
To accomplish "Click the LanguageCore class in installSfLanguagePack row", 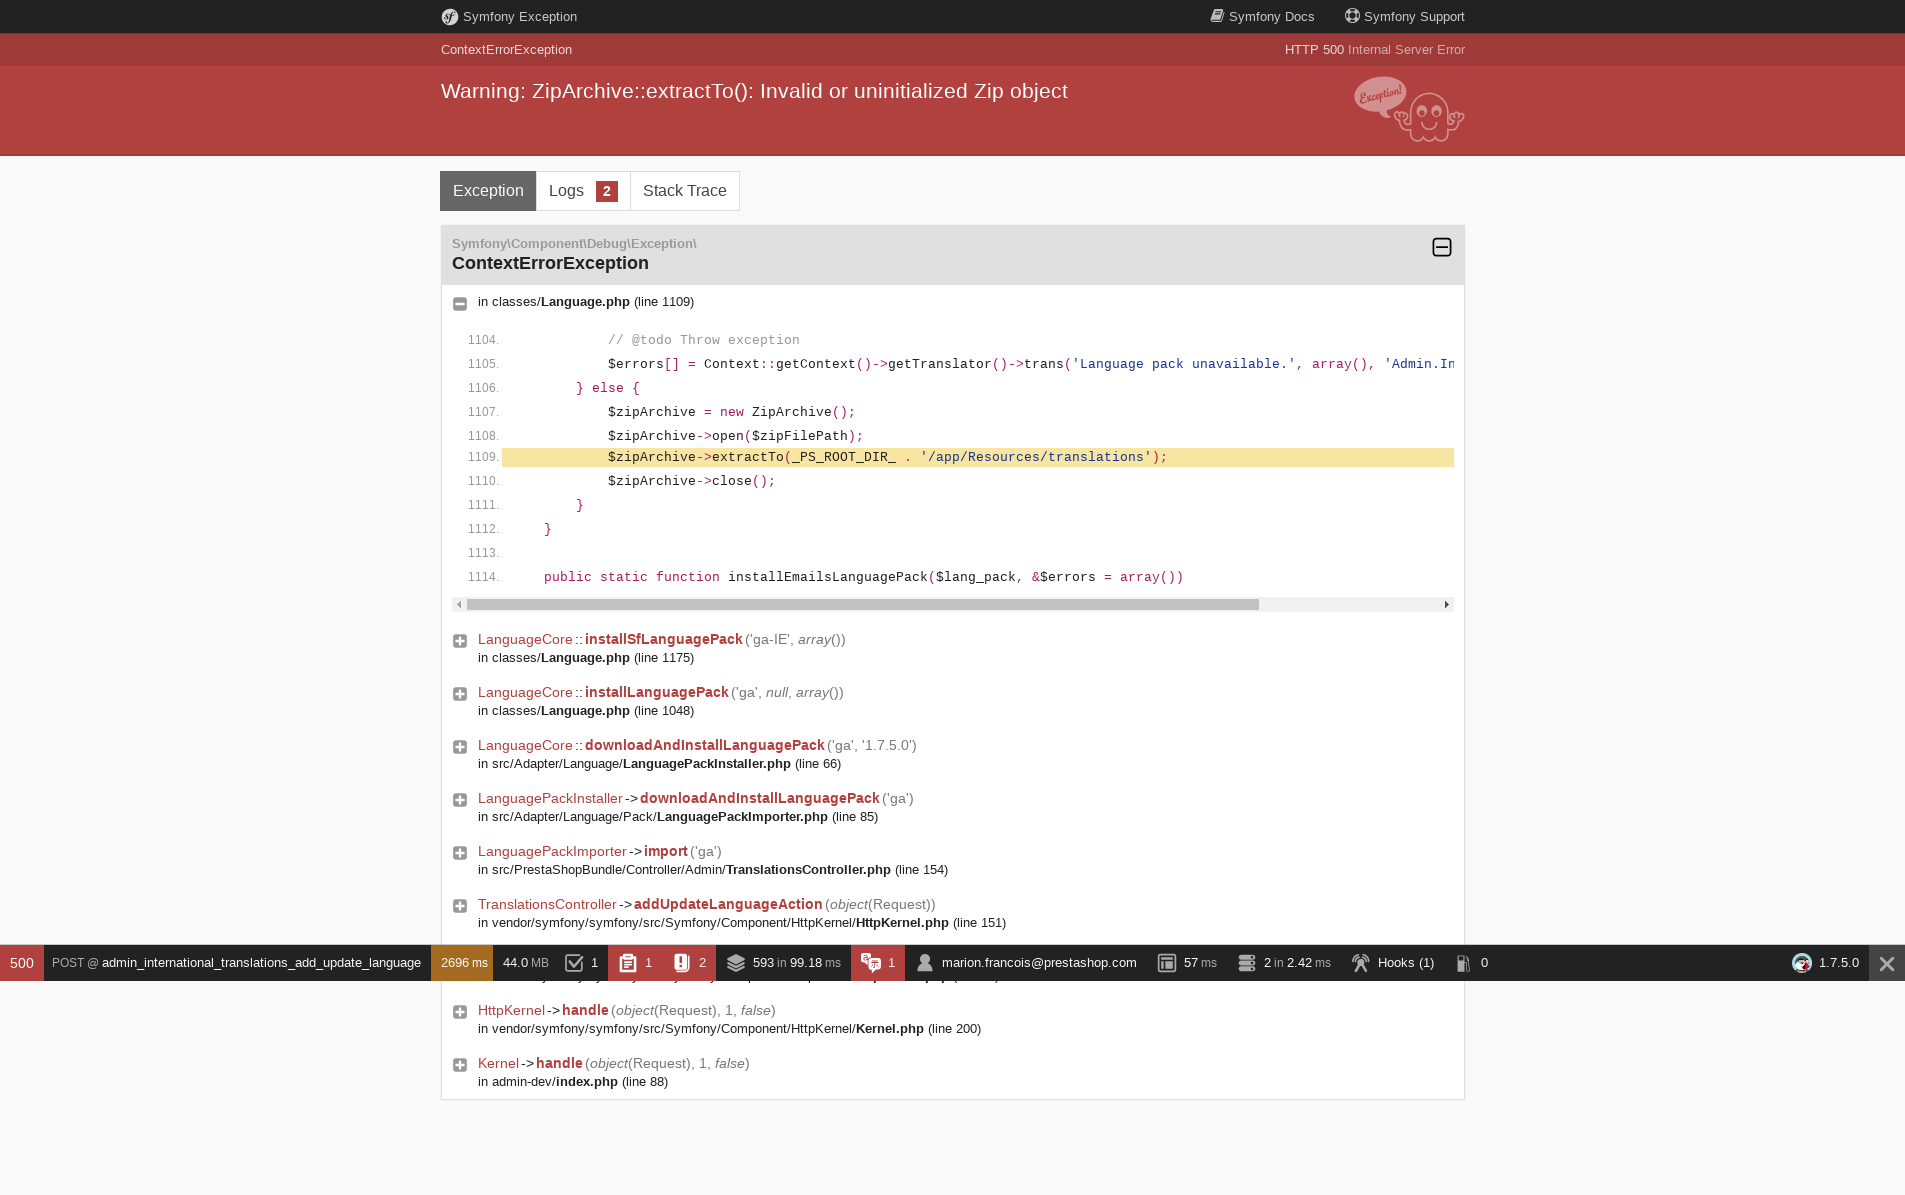I will pos(525,640).
